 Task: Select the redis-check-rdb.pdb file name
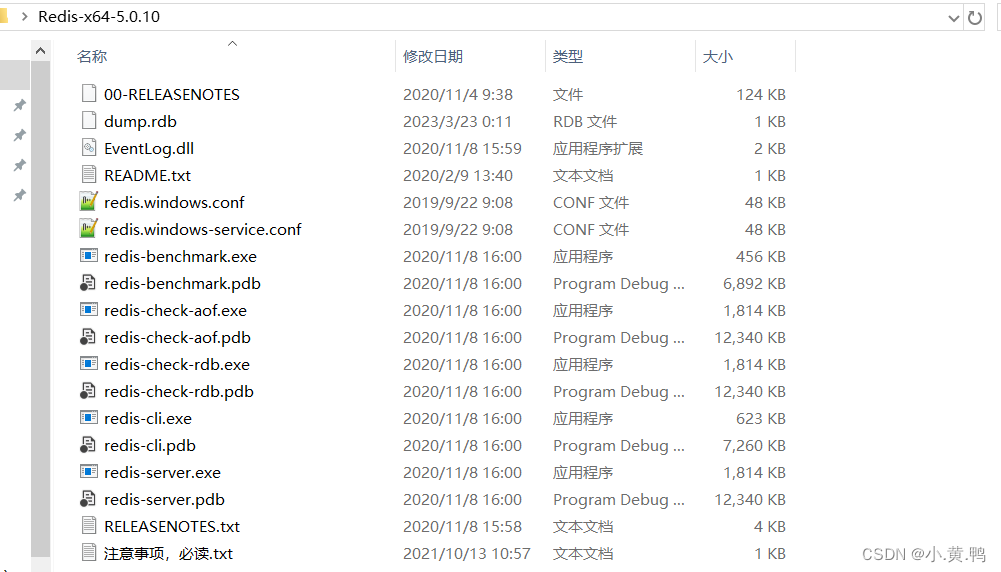click(179, 391)
